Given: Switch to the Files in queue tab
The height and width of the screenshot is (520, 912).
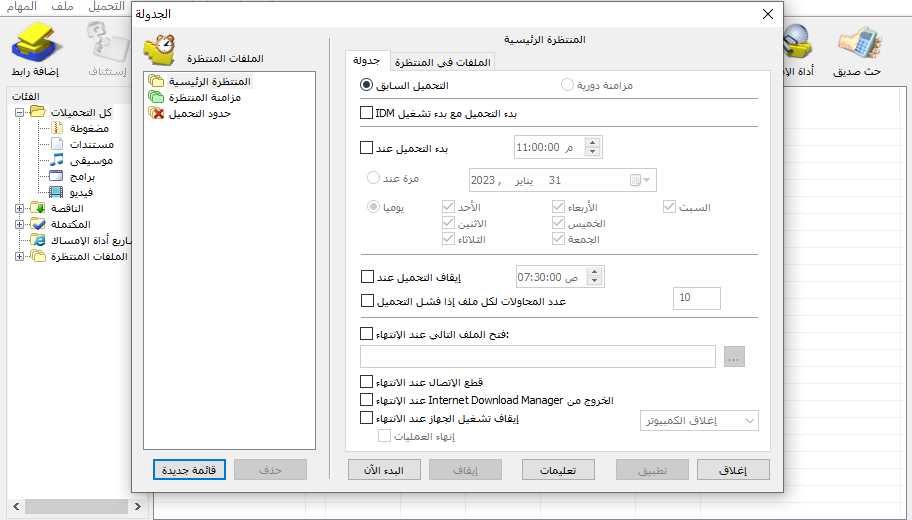Looking at the screenshot, I should point(443,62).
